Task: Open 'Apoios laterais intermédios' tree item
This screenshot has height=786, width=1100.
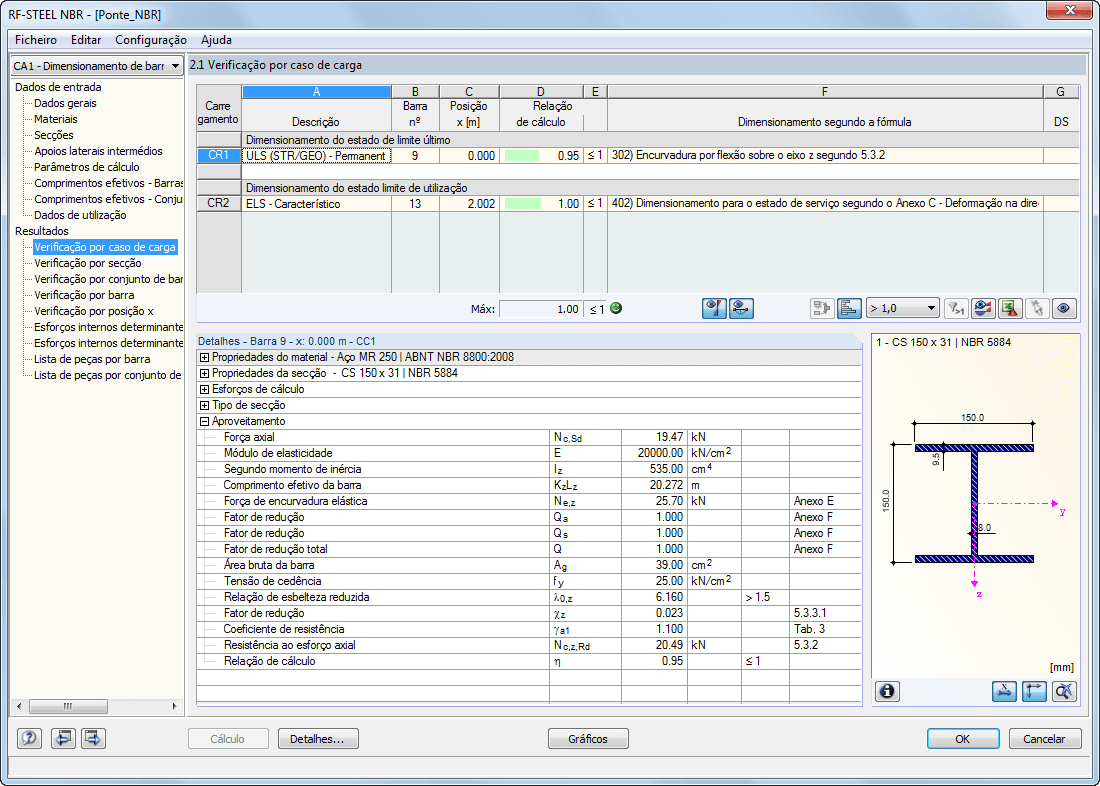Action: coord(98,152)
